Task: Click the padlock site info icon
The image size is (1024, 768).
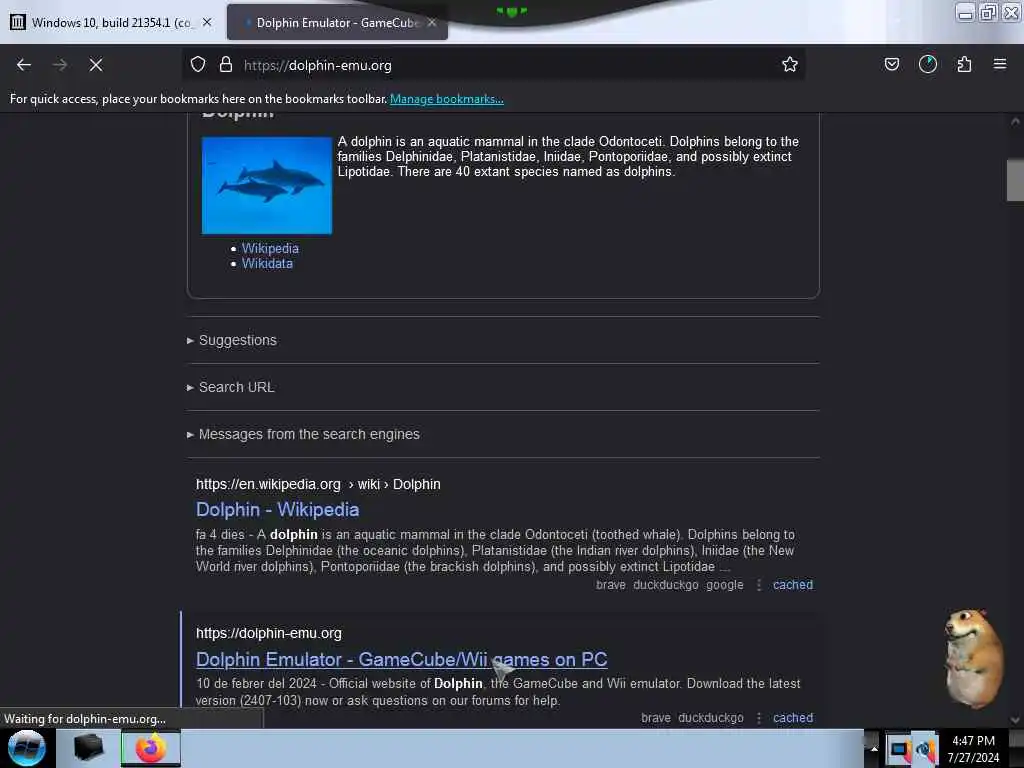Action: tap(226, 65)
